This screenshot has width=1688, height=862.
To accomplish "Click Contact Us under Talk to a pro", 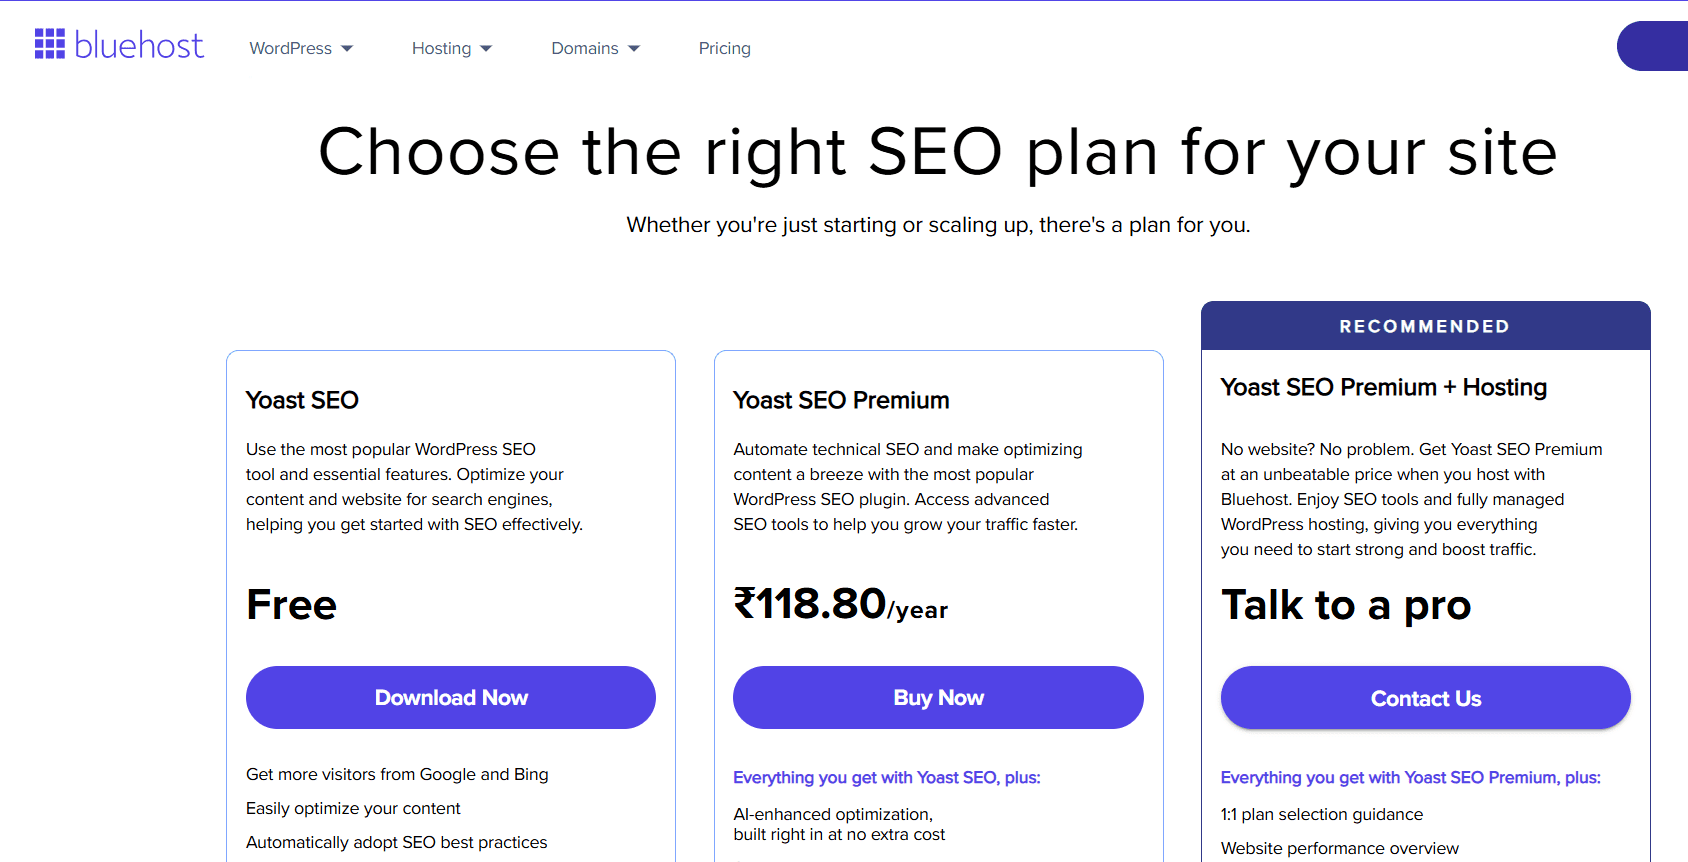I will [x=1425, y=697].
